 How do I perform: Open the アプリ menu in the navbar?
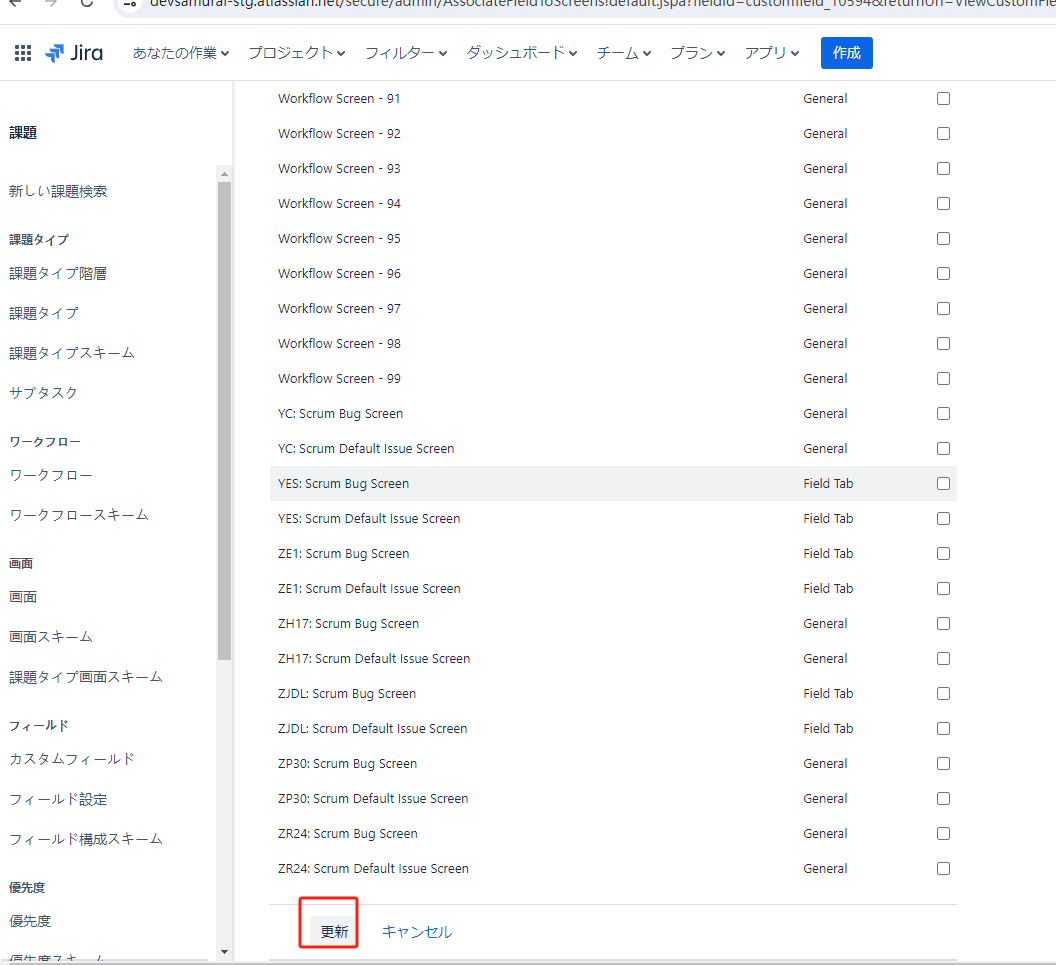coord(772,53)
